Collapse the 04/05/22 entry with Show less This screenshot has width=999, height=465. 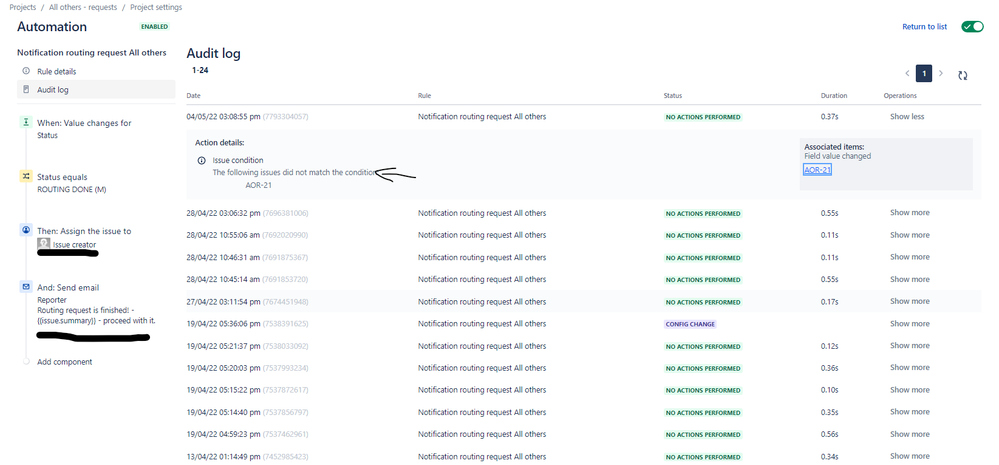click(x=907, y=117)
